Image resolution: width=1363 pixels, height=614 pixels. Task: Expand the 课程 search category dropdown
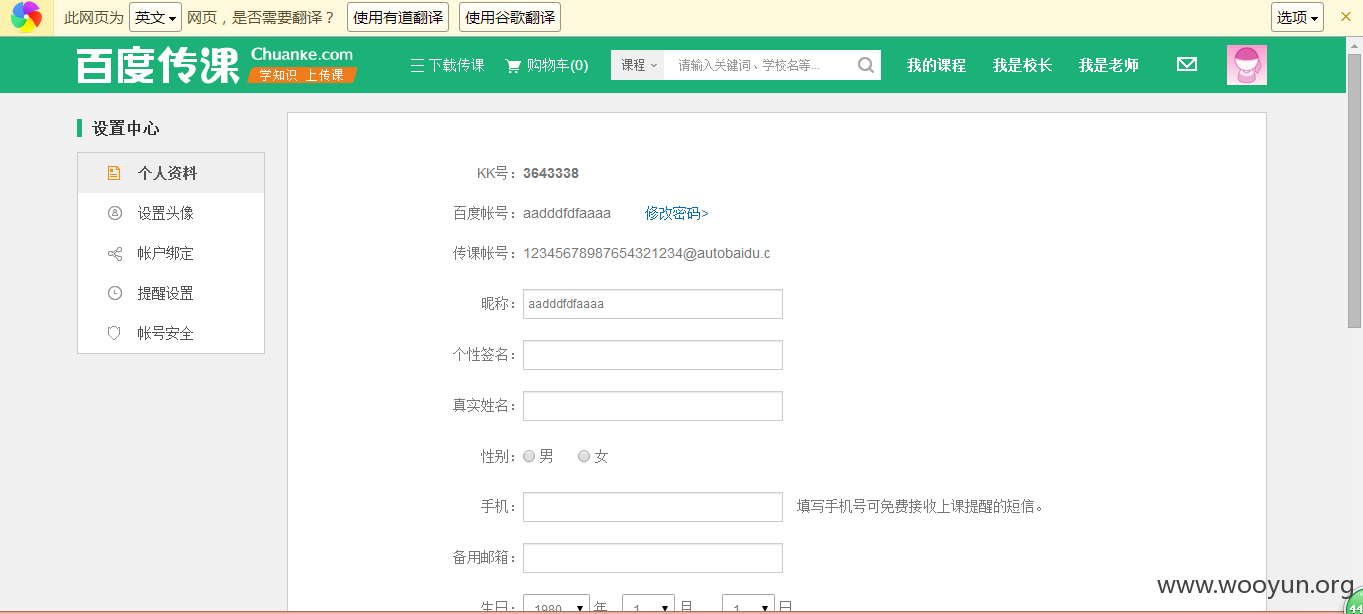tap(638, 65)
